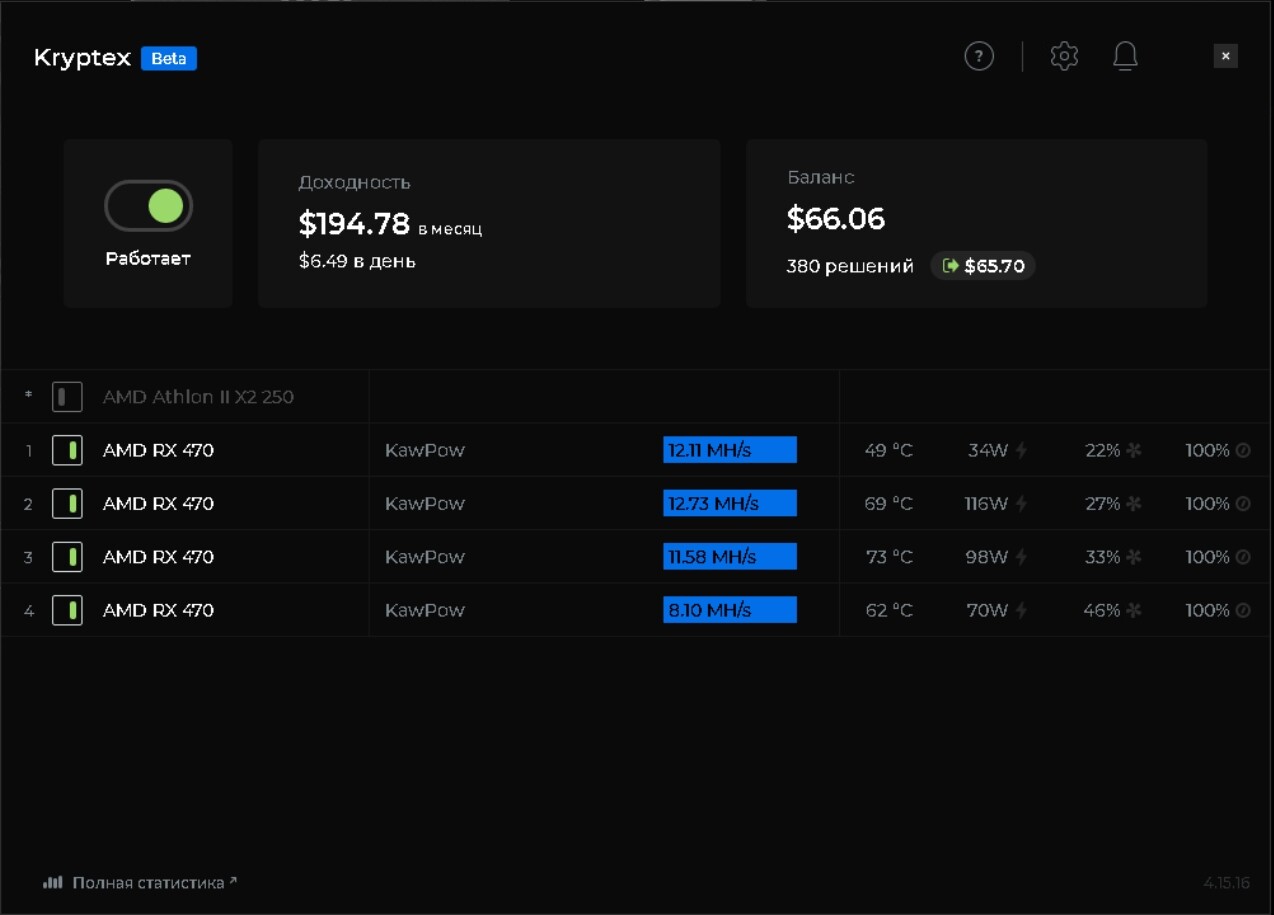Click the gauge icon in the 49 °C row
Image resolution: width=1274 pixels, height=915 pixels.
pos(1243,451)
